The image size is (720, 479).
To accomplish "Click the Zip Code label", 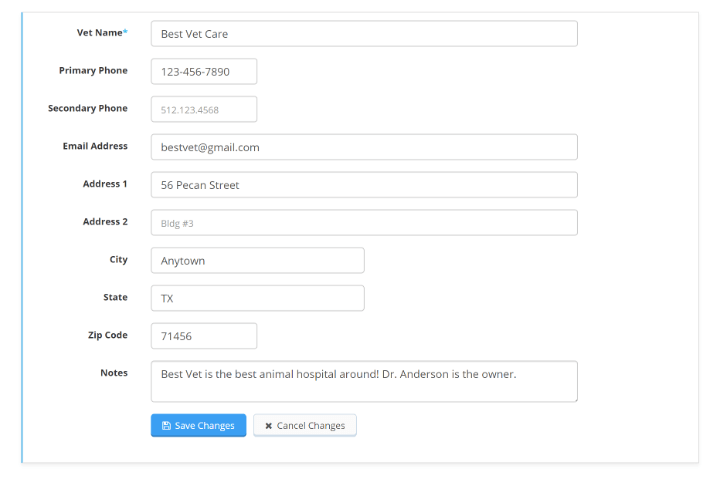I will pos(107,335).
